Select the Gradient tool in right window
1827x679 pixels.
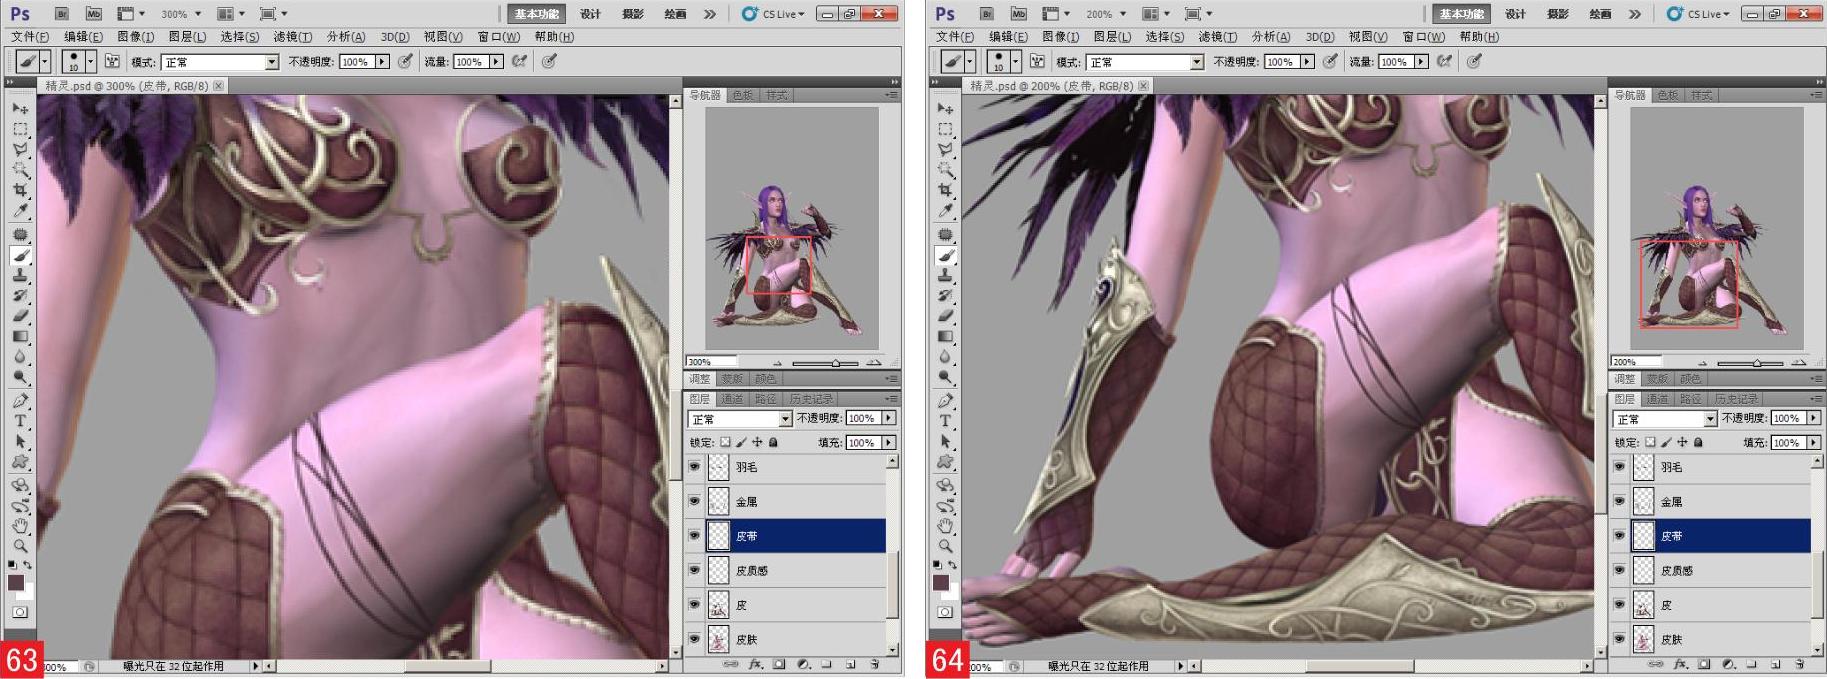pos(945,337)
